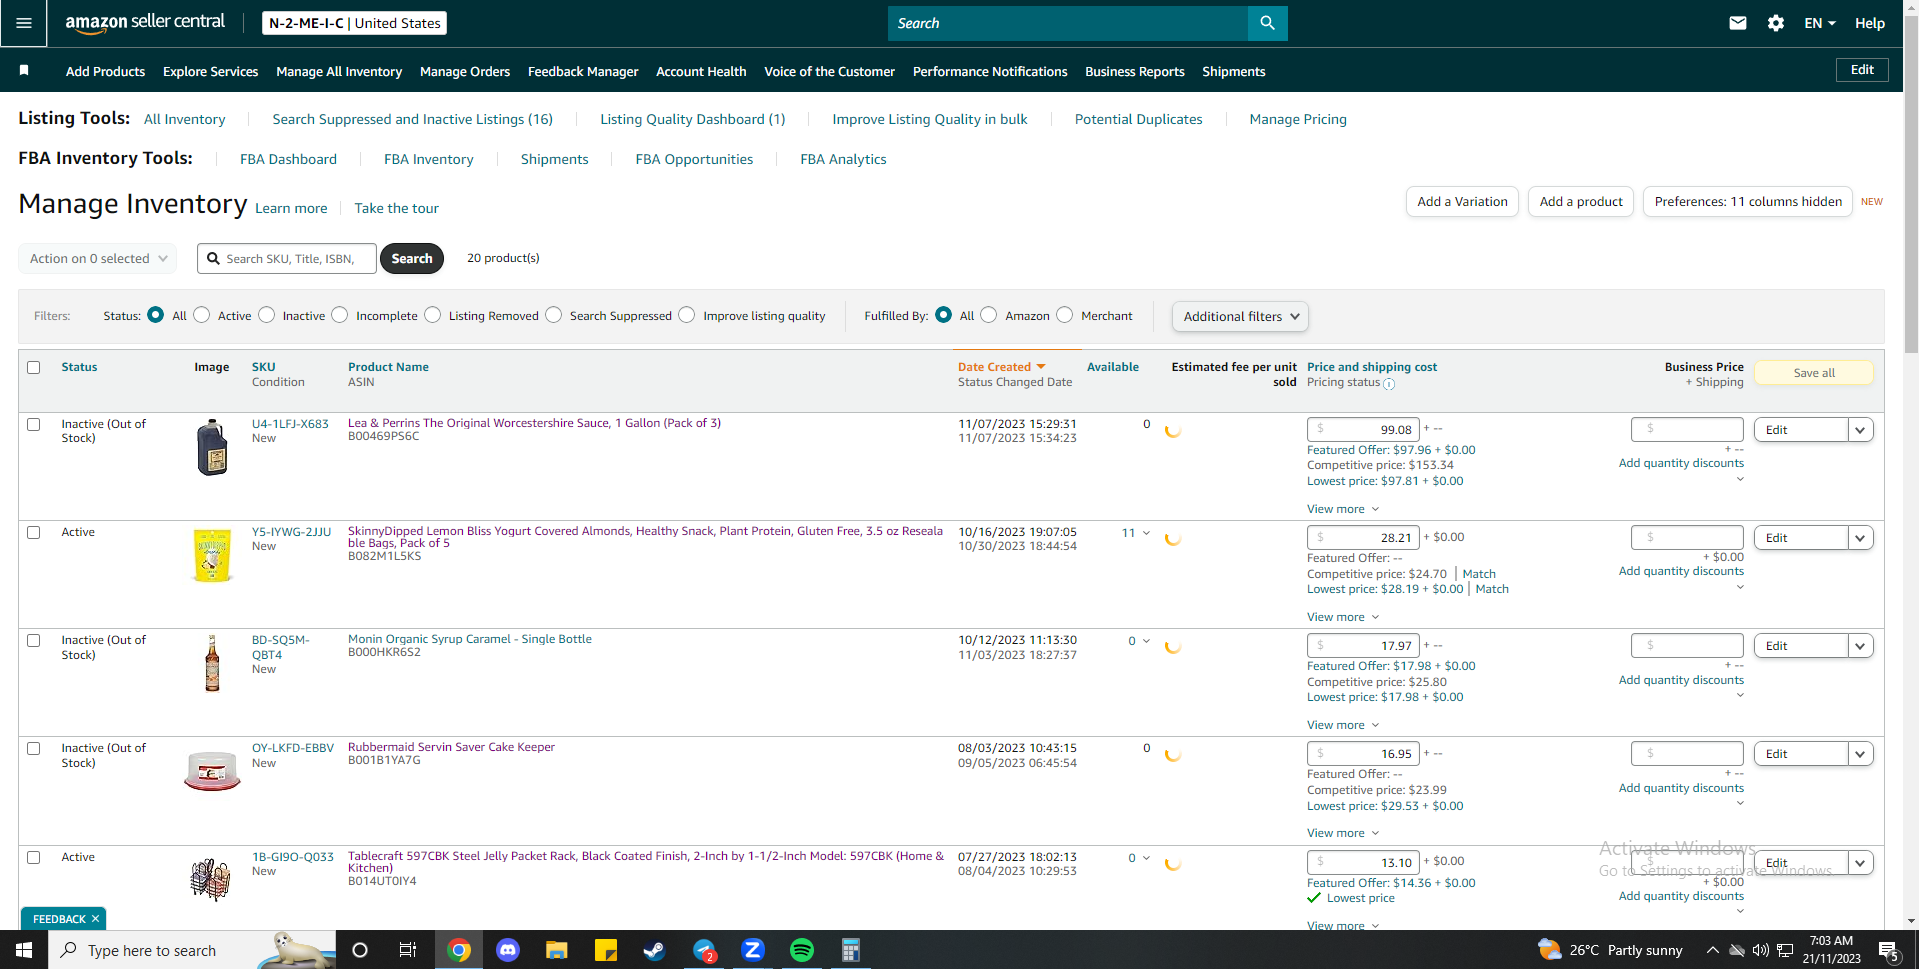Select the Active status radio button
This screenshot has width=1919, height=969.
click(x=202, y=315)
